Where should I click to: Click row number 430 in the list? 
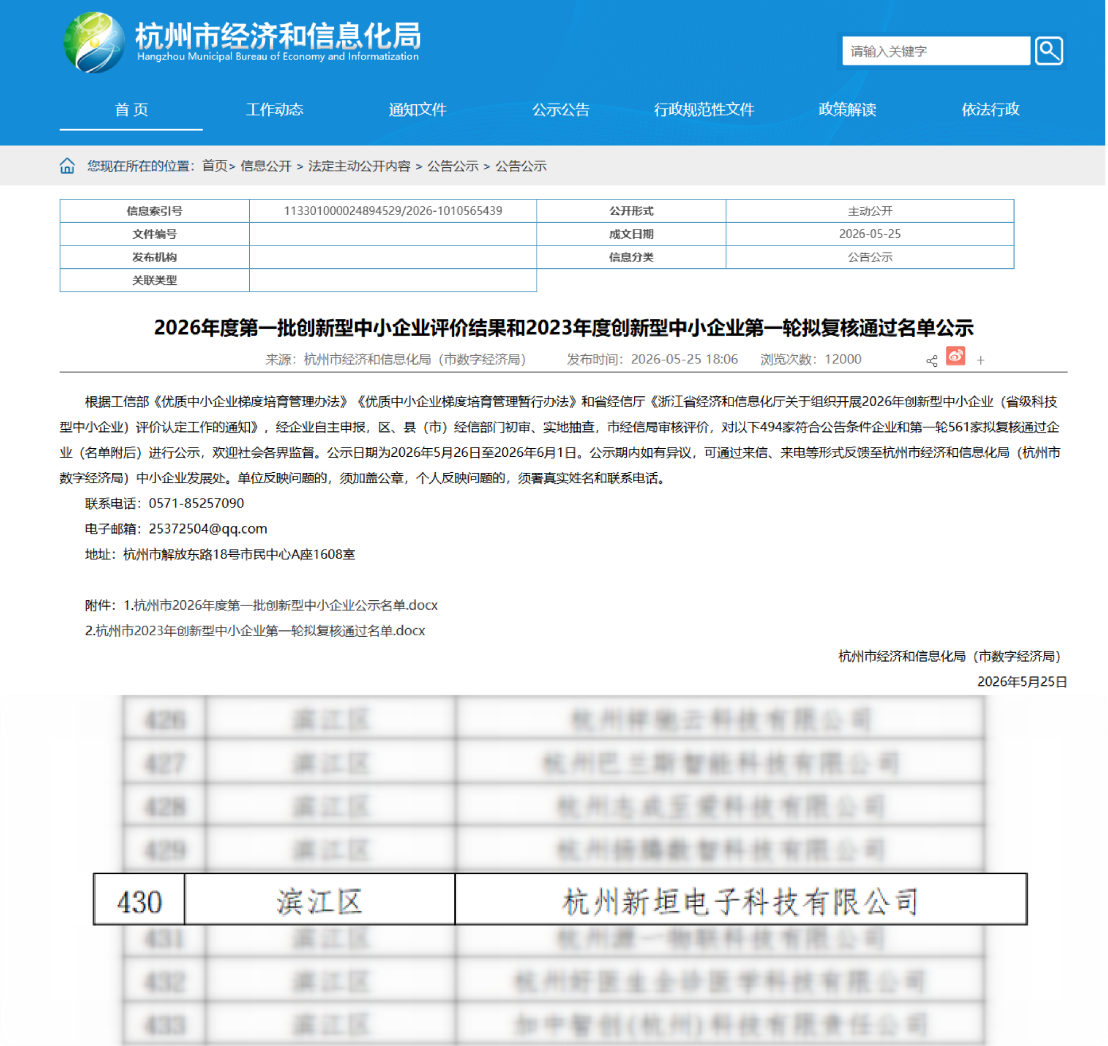pyautogui.click(x=139, y=903)
